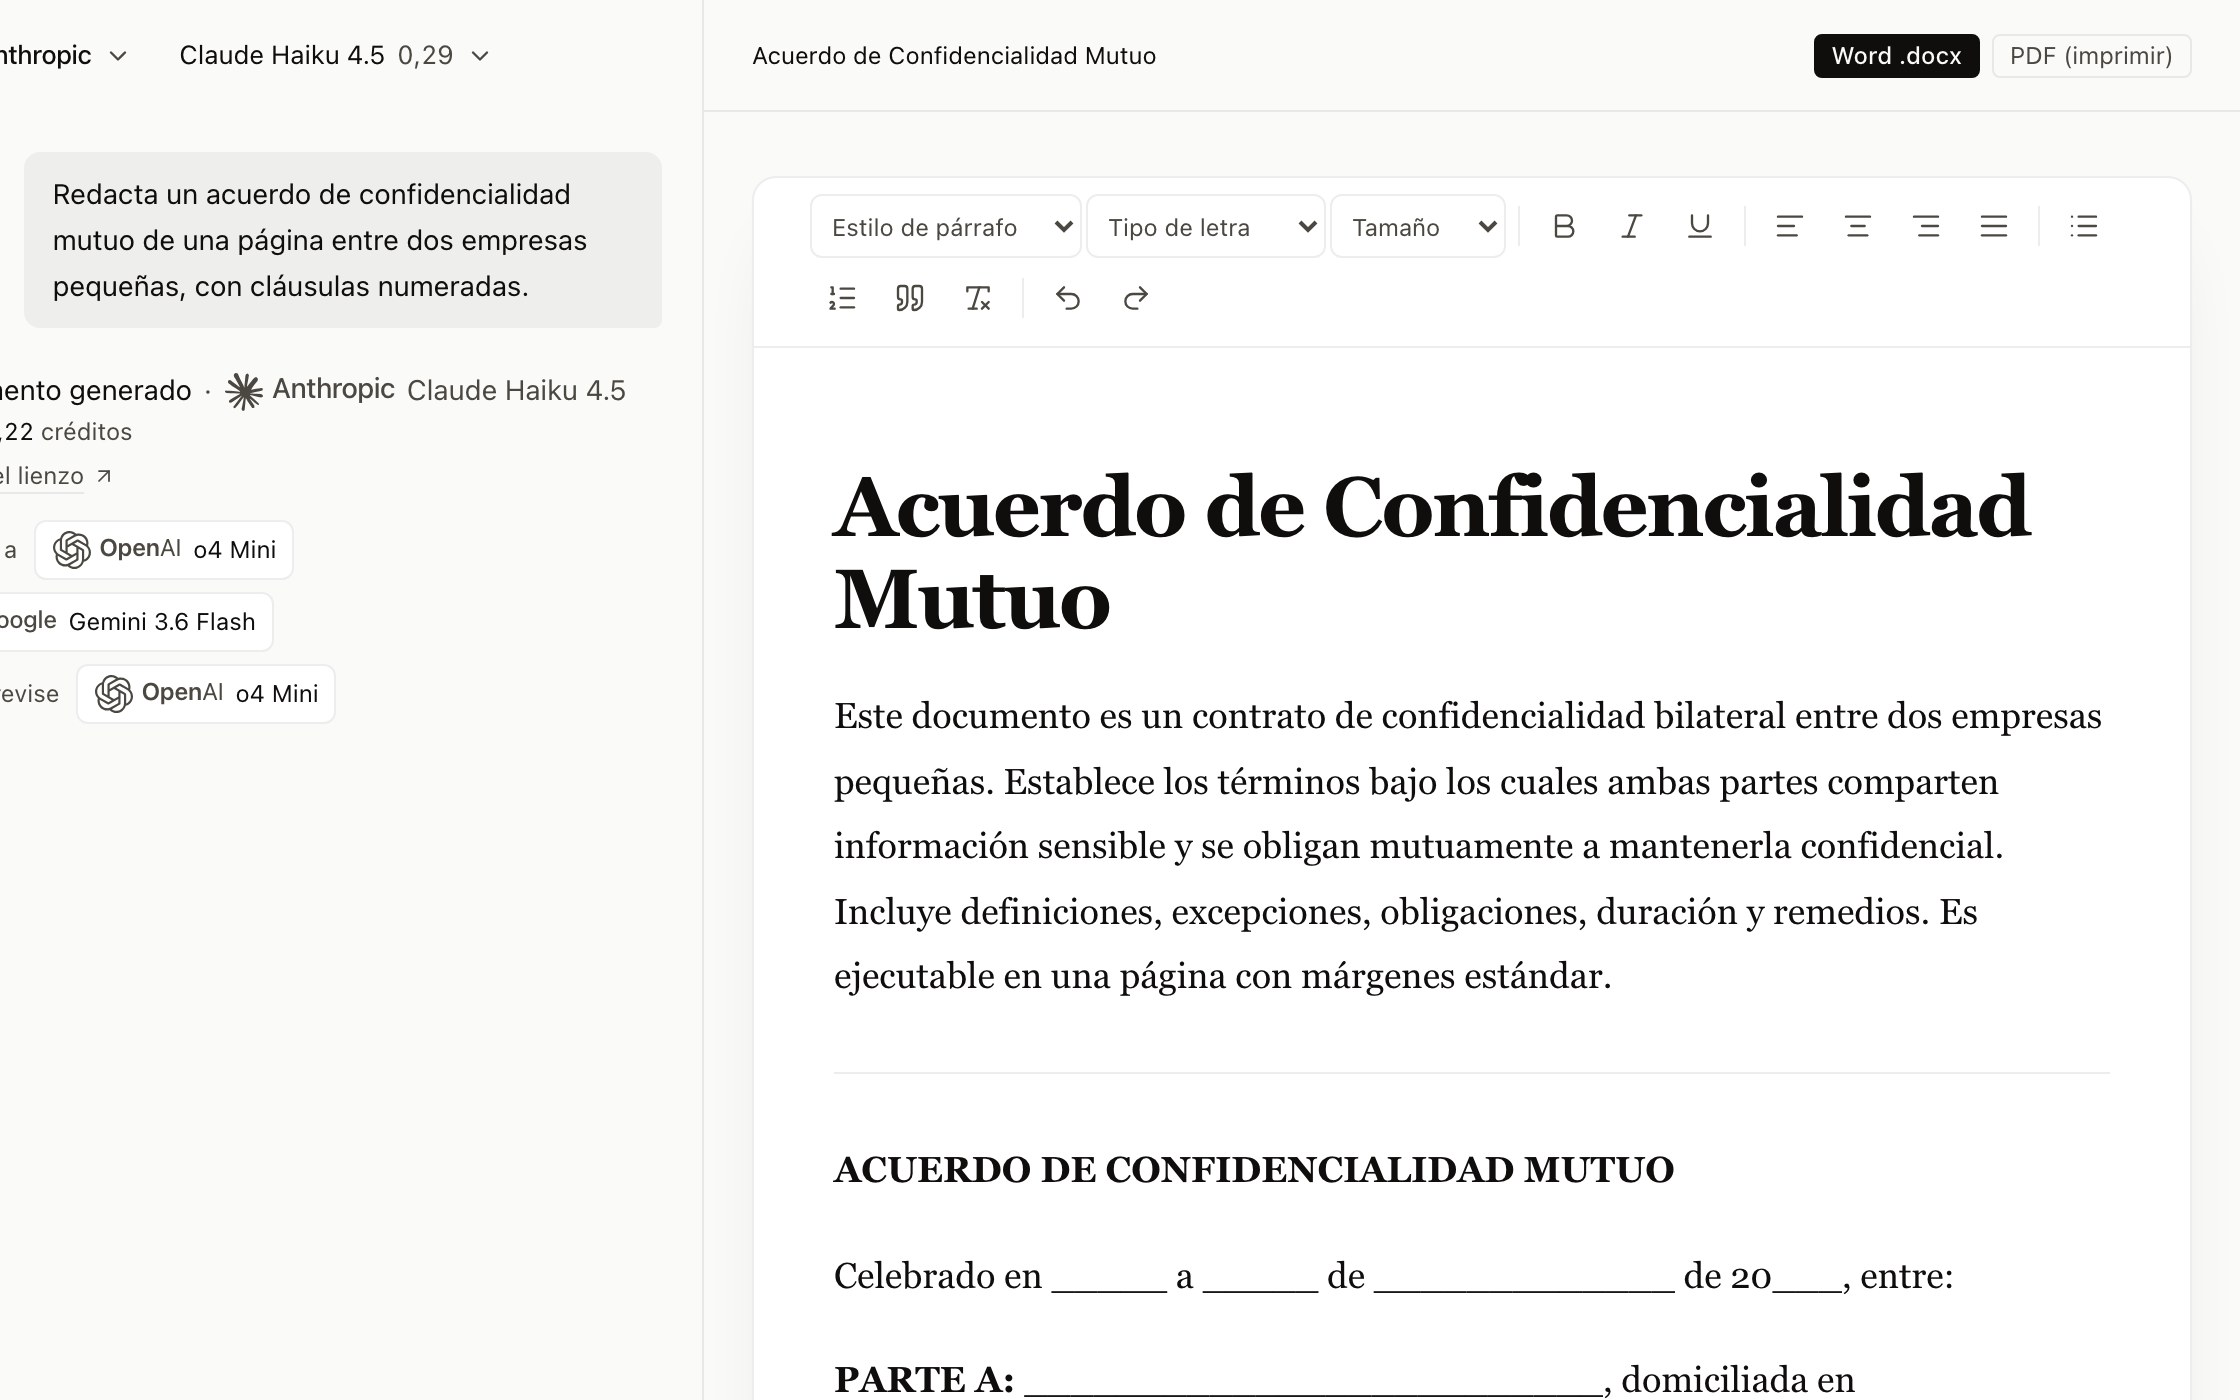Insert a numbered list
This screenshot has width=2240, height=1400.
coord(842,298)
